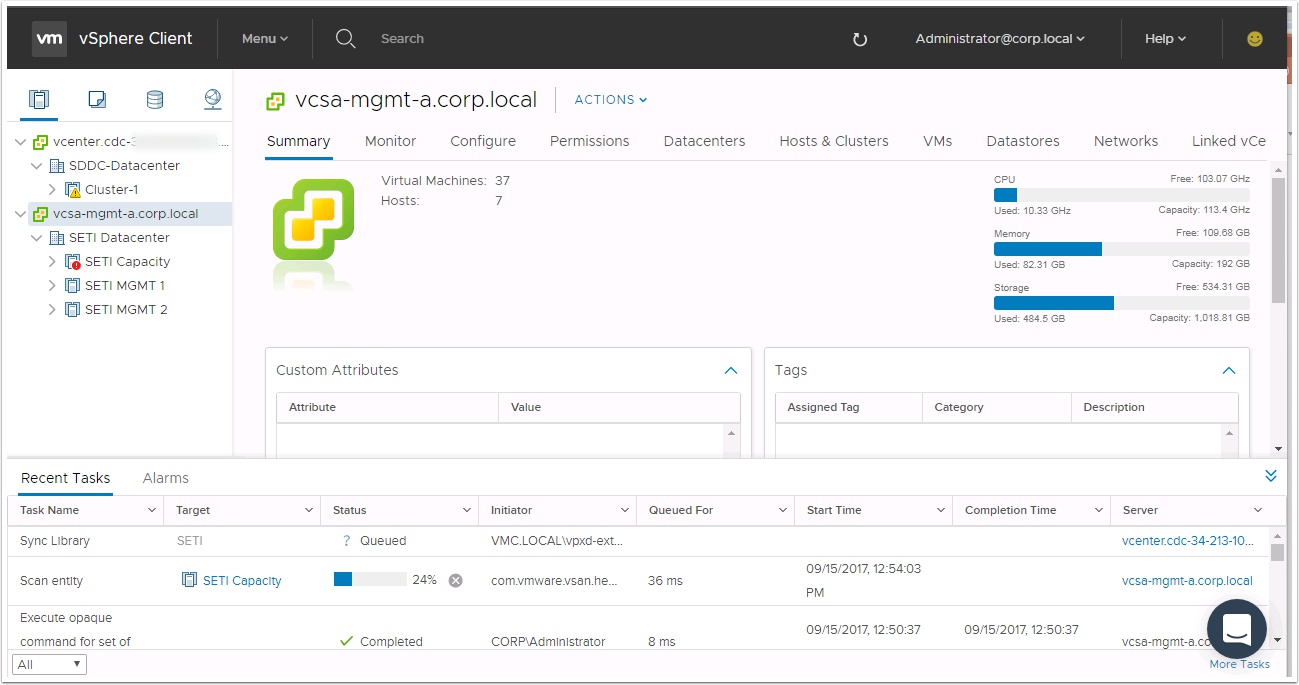Open the All tasks filter dropdown
The height and width of the screenshot is (685, 1299).
49,664
